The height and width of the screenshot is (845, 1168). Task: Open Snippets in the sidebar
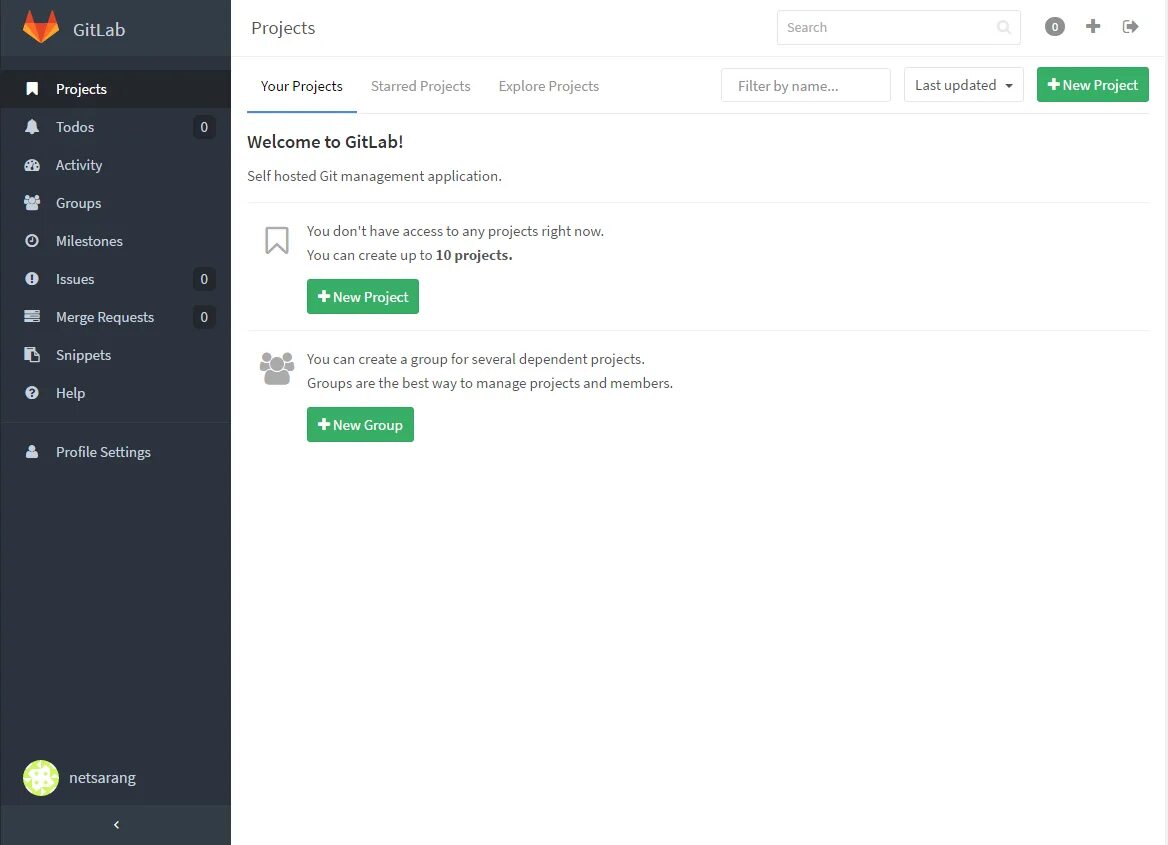coord(115,355)
